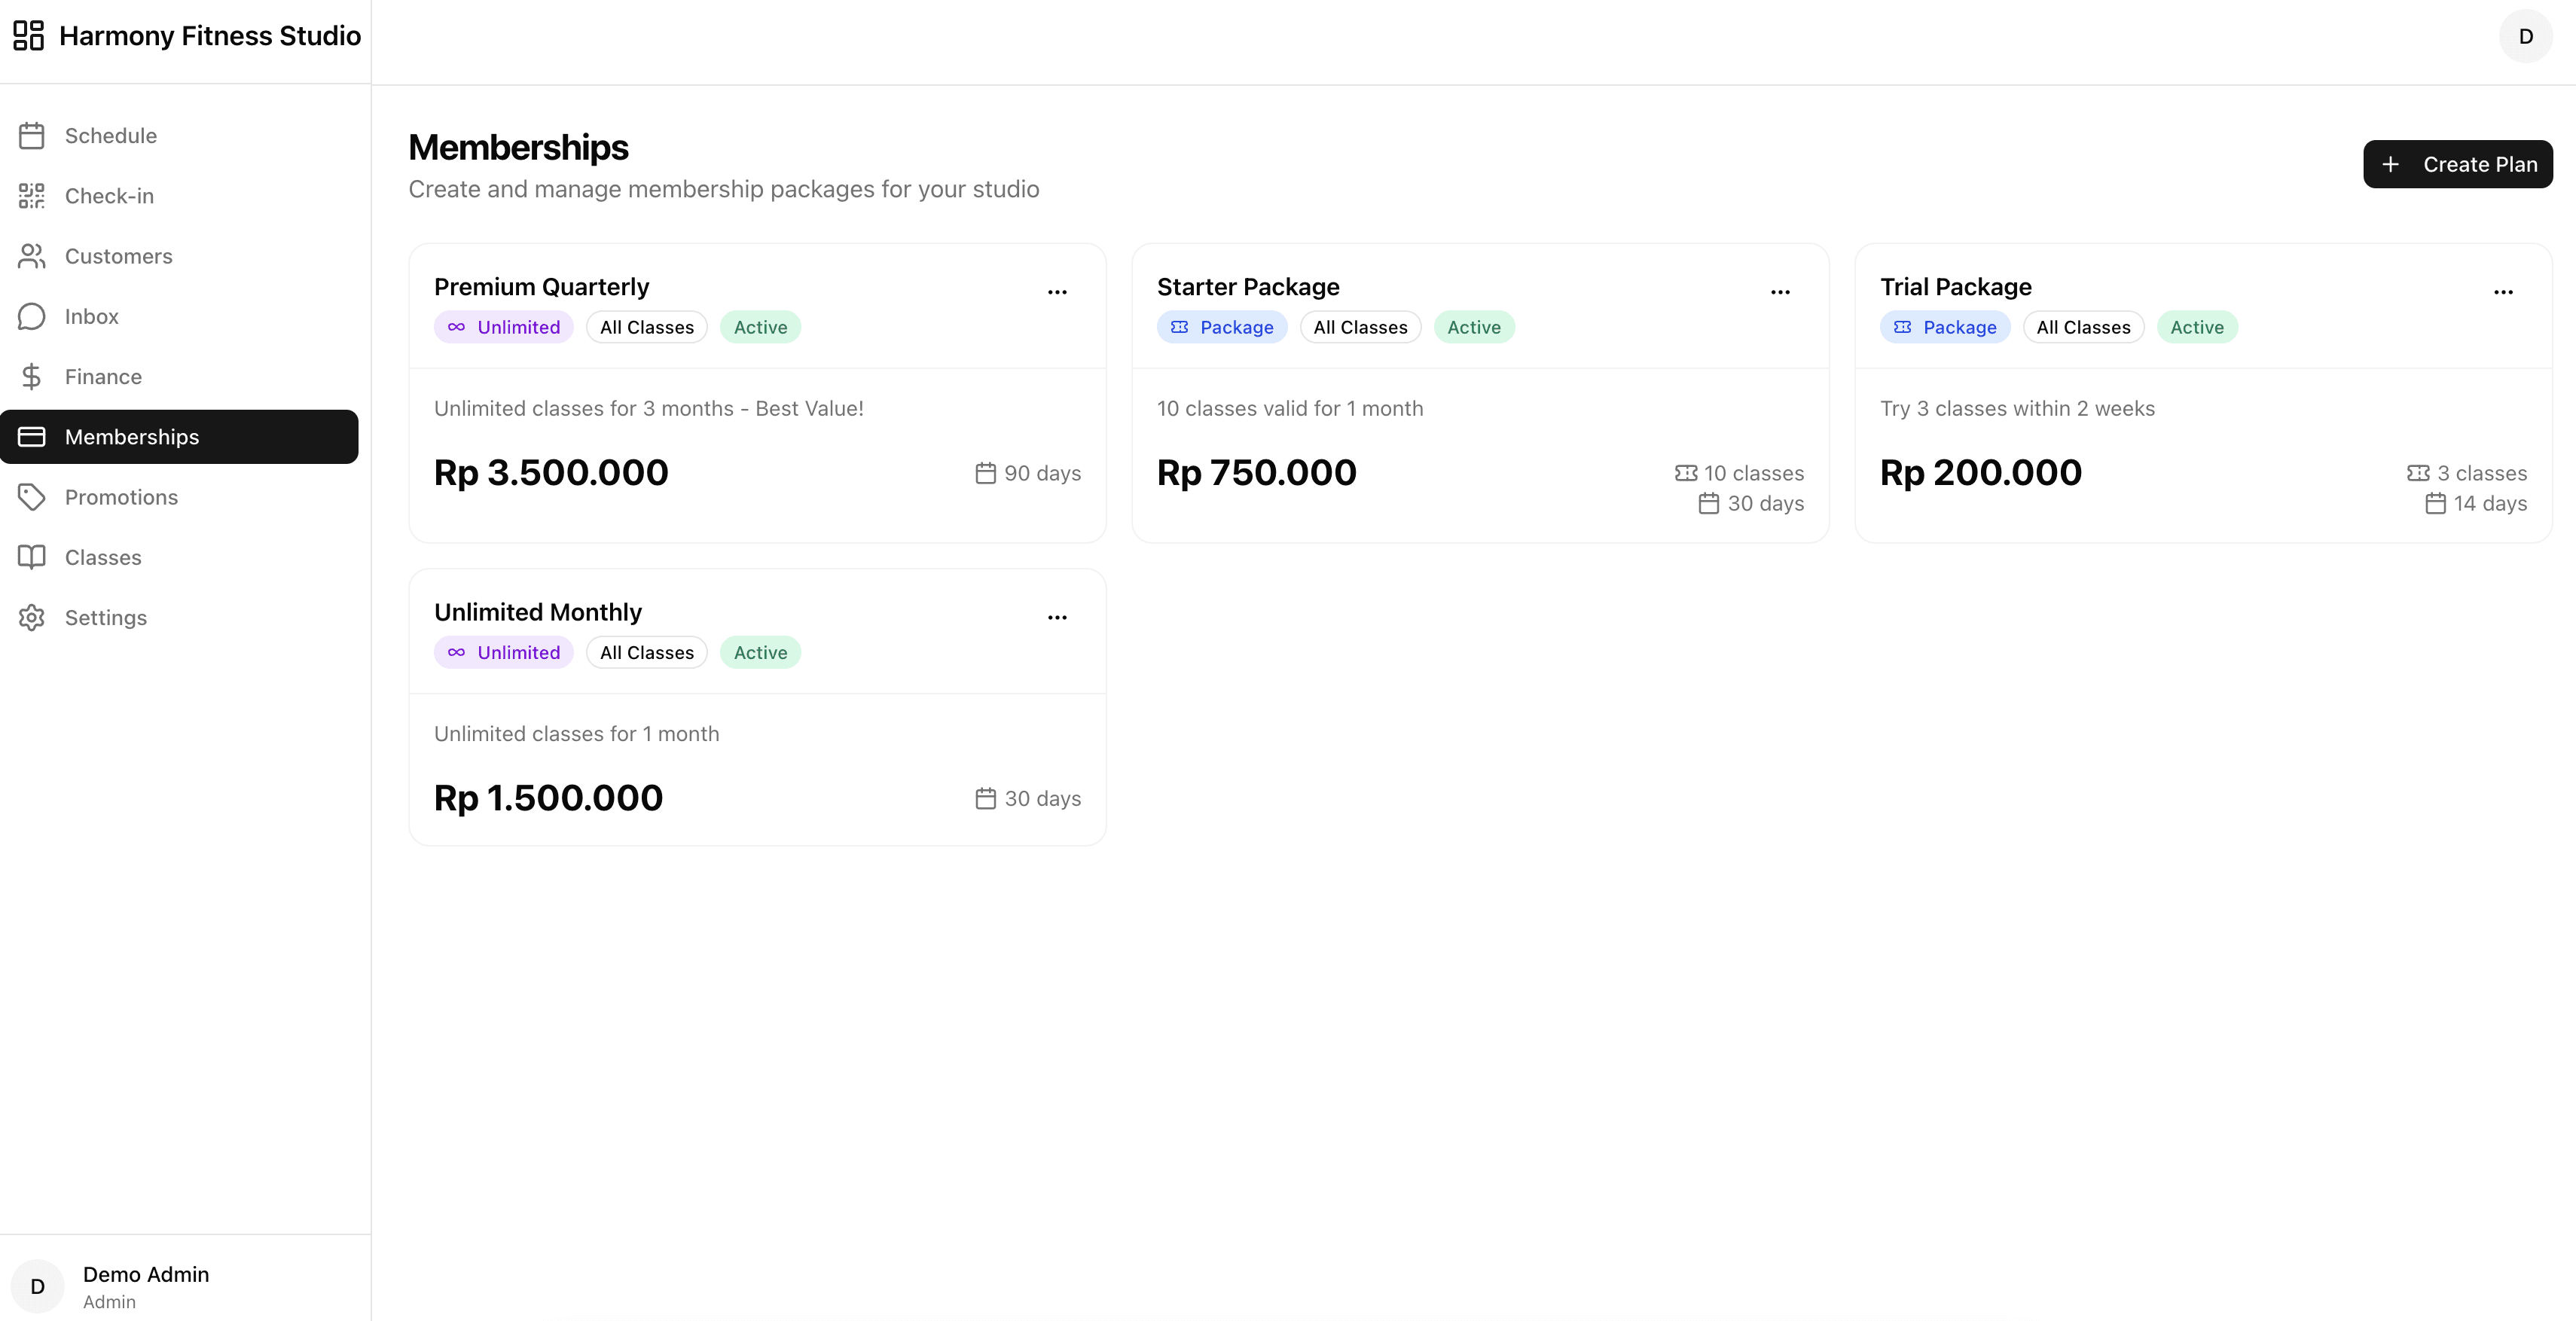The image size is (2576, 1321).
Task: Click the Inbox chat bubble icon
Action: tap(32, 317)
